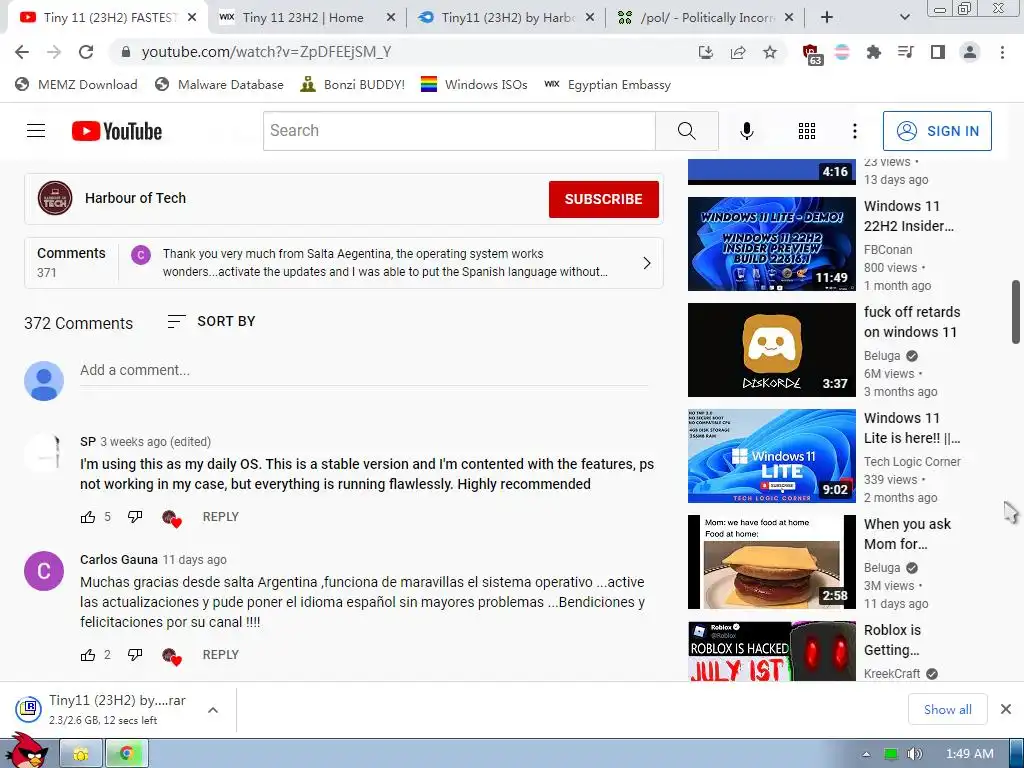Open the Bonzi BUDDY! bookmark

[353, 84]
